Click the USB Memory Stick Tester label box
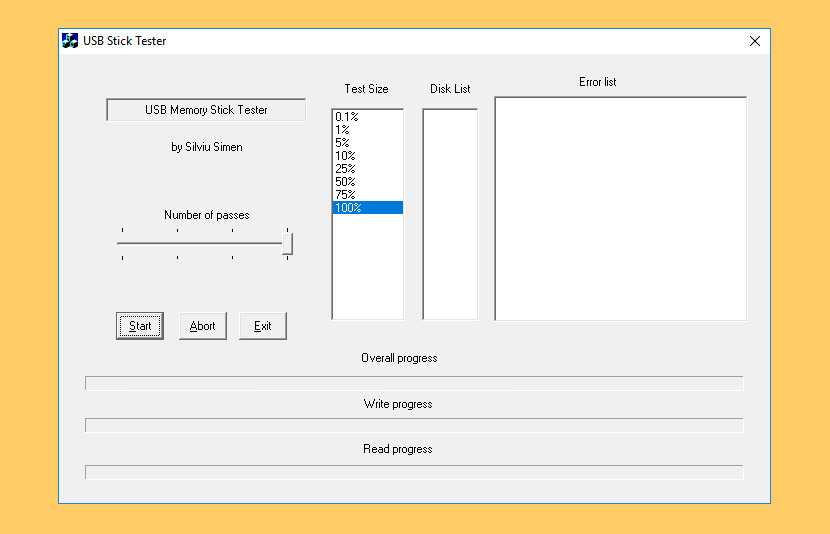The height and width of the screenshot is (534, 830). click(206, 110)
